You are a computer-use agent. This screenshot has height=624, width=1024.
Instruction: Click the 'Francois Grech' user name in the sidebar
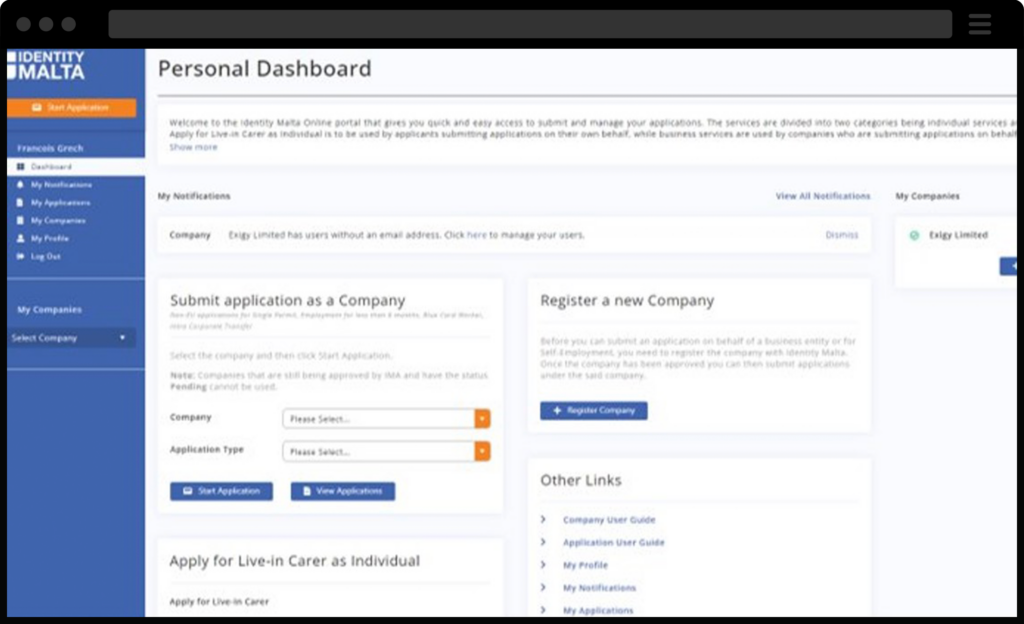pyautogui.click(x=50, y=148)
